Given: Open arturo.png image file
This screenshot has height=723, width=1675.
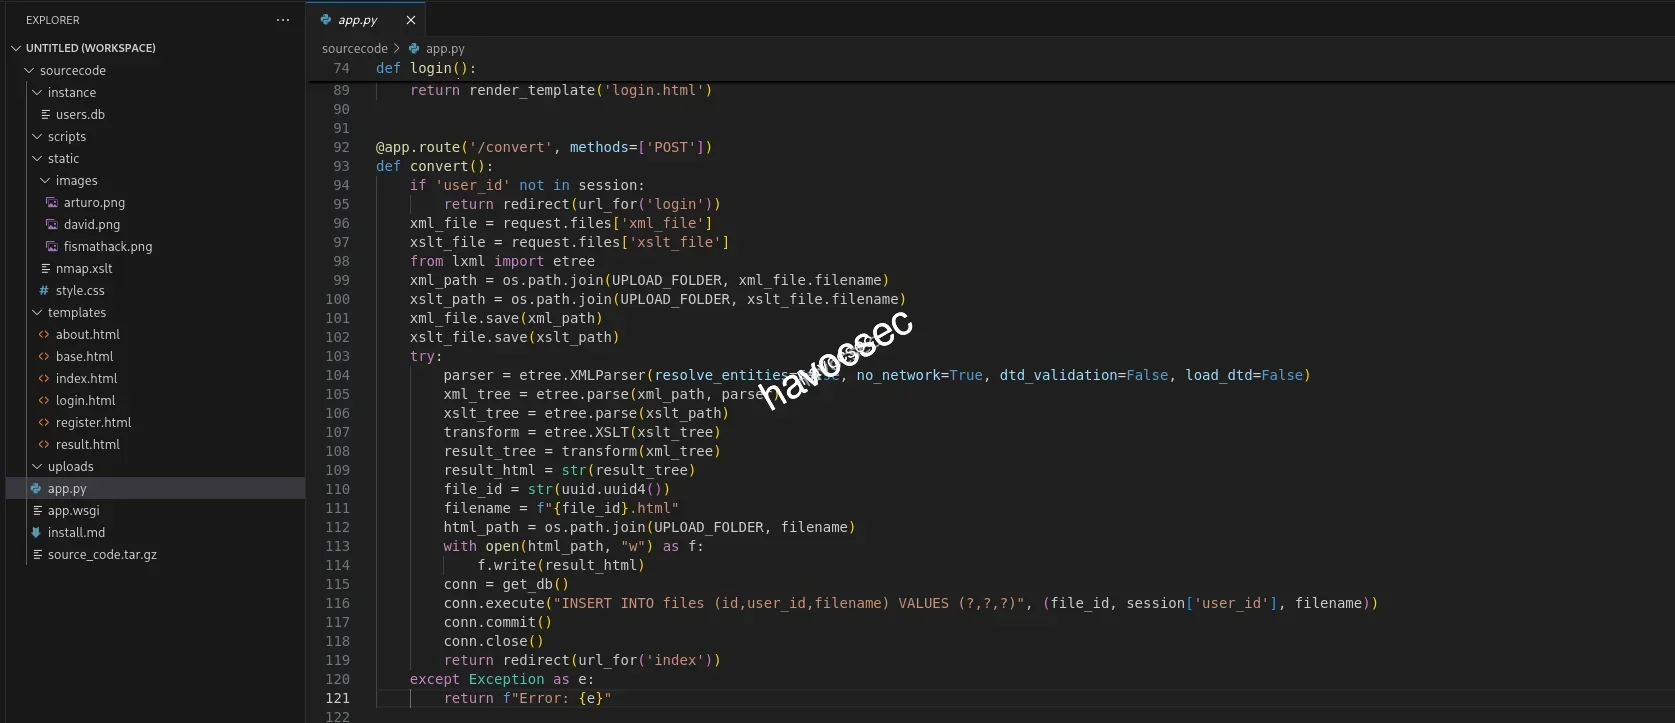Looking at the screenshot, I should [x=94, y=203].
